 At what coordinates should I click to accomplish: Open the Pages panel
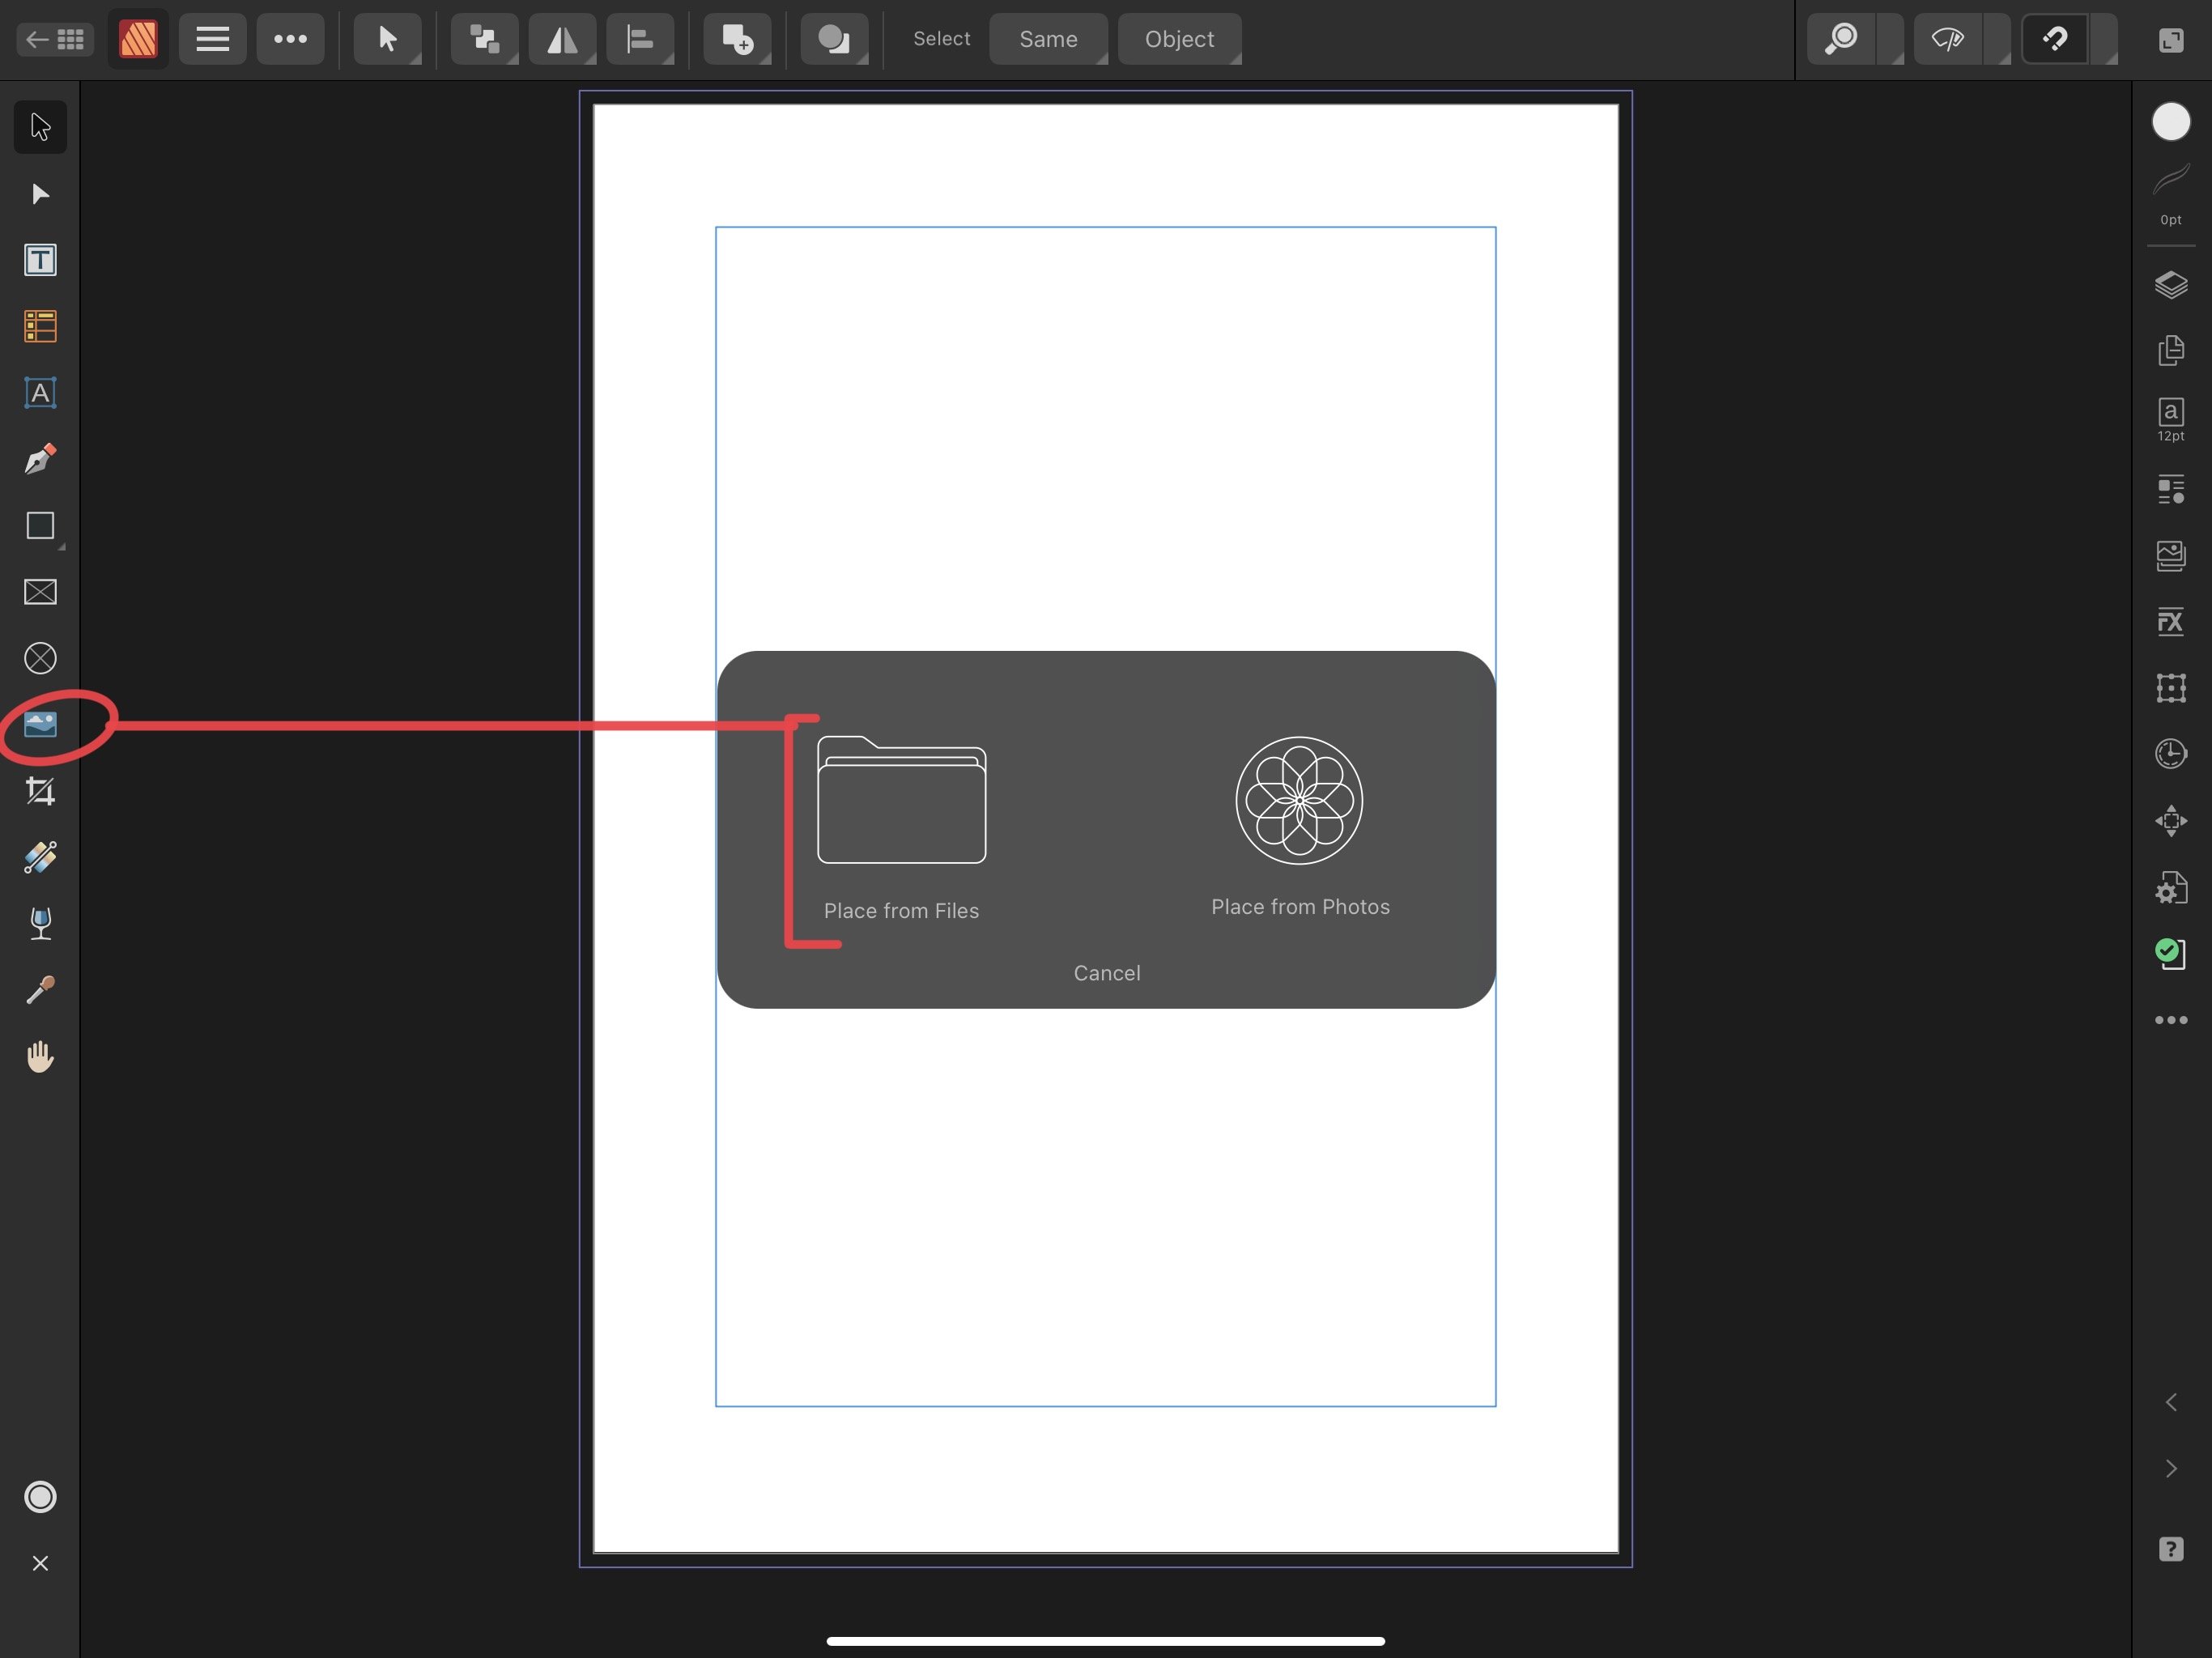[x=2171, y=350]
